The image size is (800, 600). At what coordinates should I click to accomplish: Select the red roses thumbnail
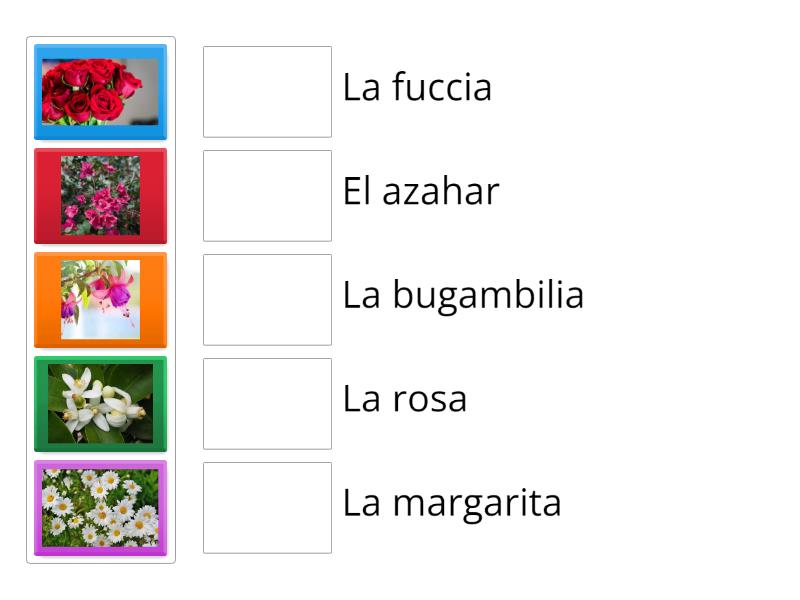point(100,92)
